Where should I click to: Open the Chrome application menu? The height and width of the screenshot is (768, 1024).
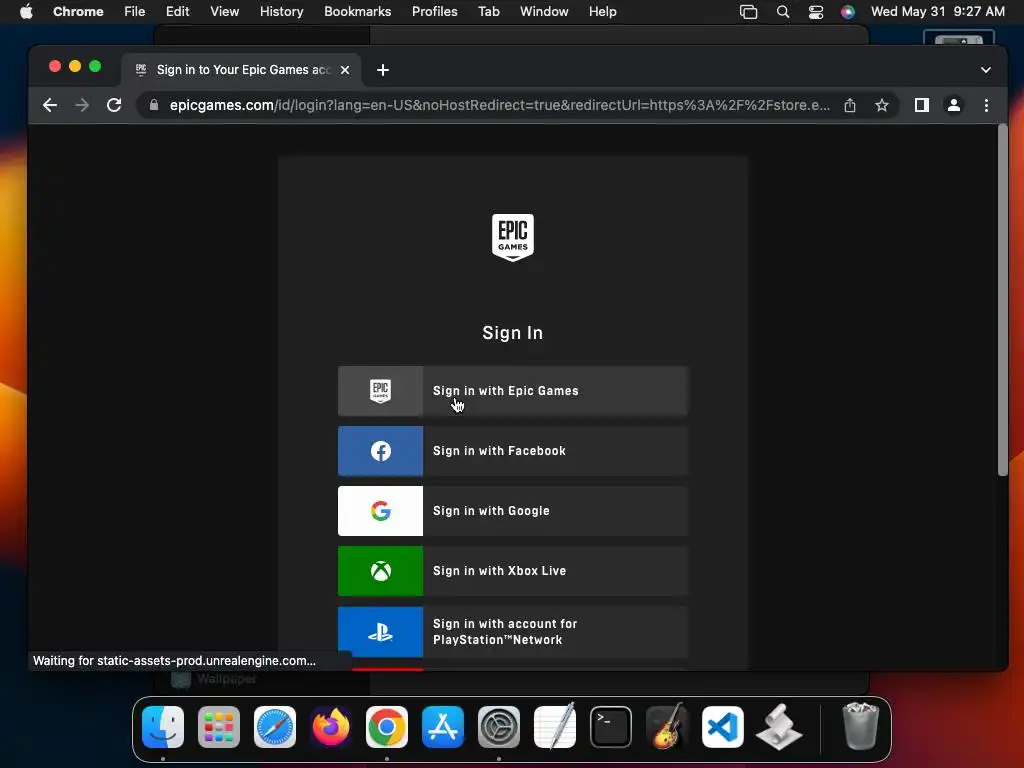point(78,12)
